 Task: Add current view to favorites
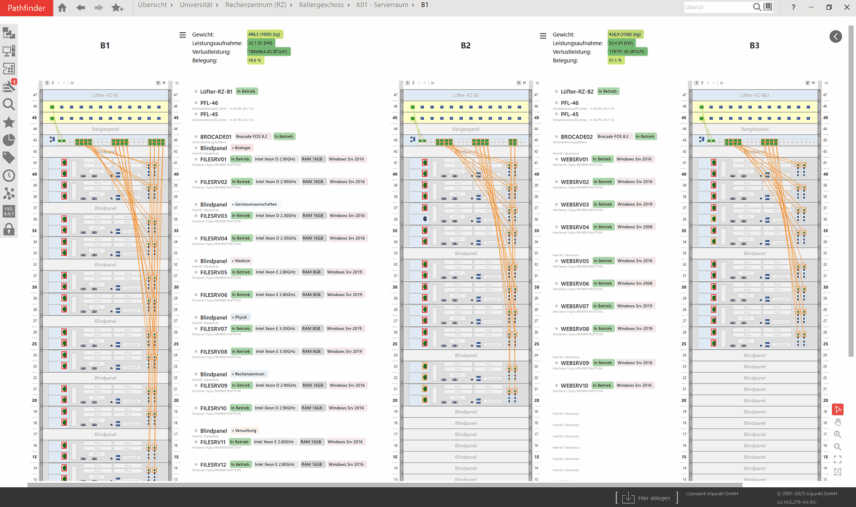[117, 7]
